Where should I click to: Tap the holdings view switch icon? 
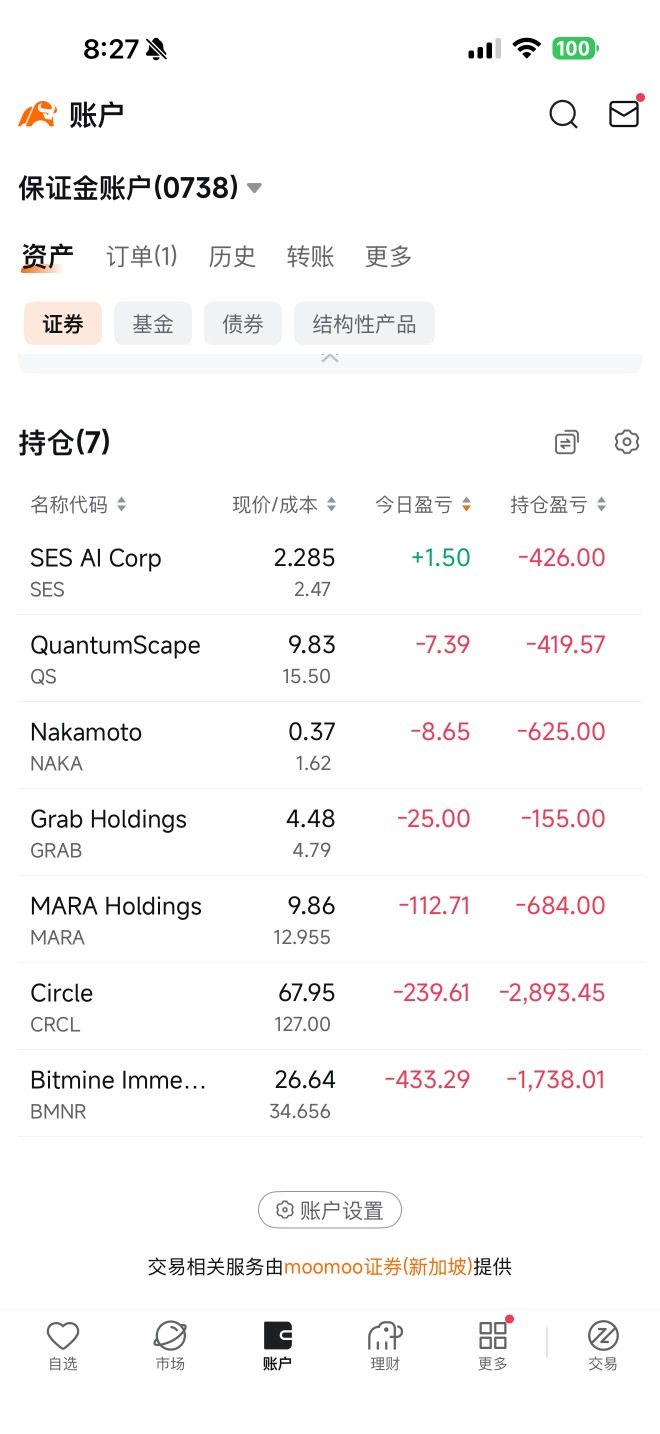pos(567,442)
